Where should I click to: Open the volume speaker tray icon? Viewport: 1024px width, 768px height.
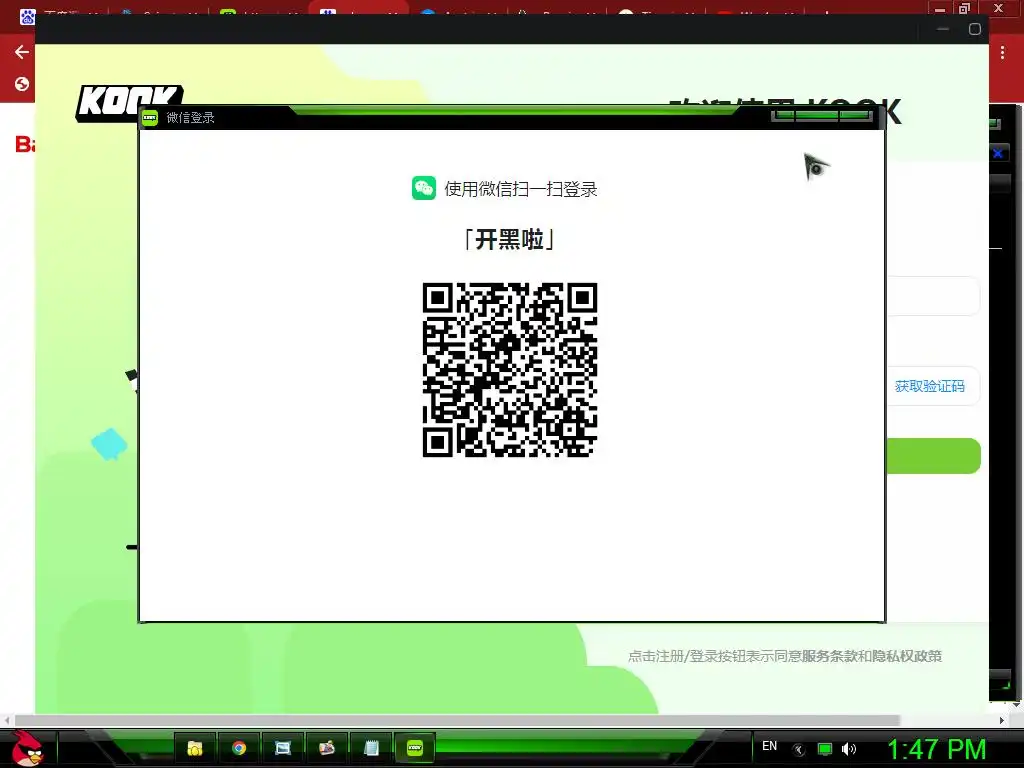tap(849, 749)
